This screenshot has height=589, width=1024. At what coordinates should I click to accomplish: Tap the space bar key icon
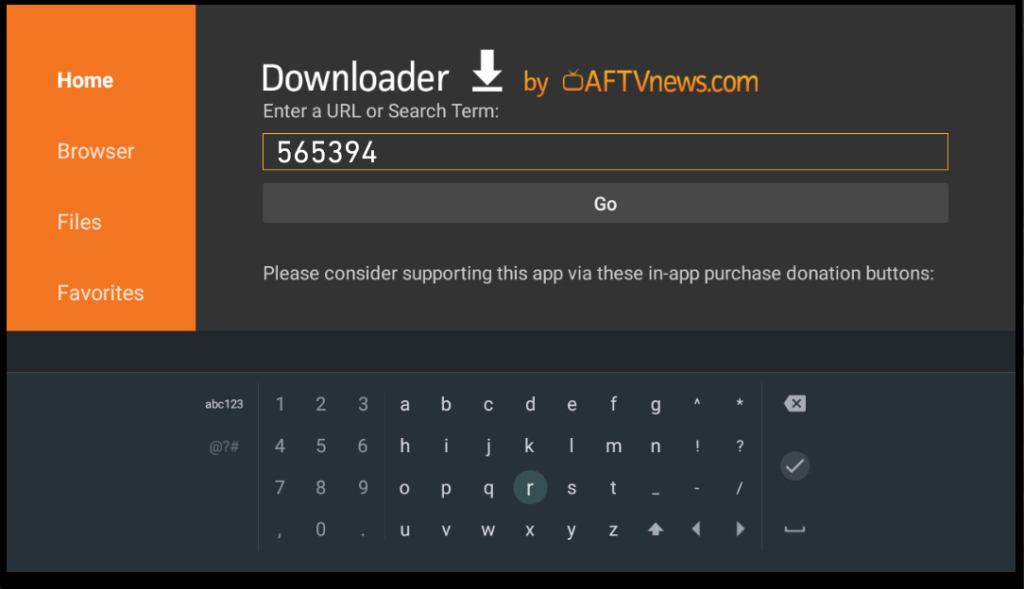pos(795,530)
